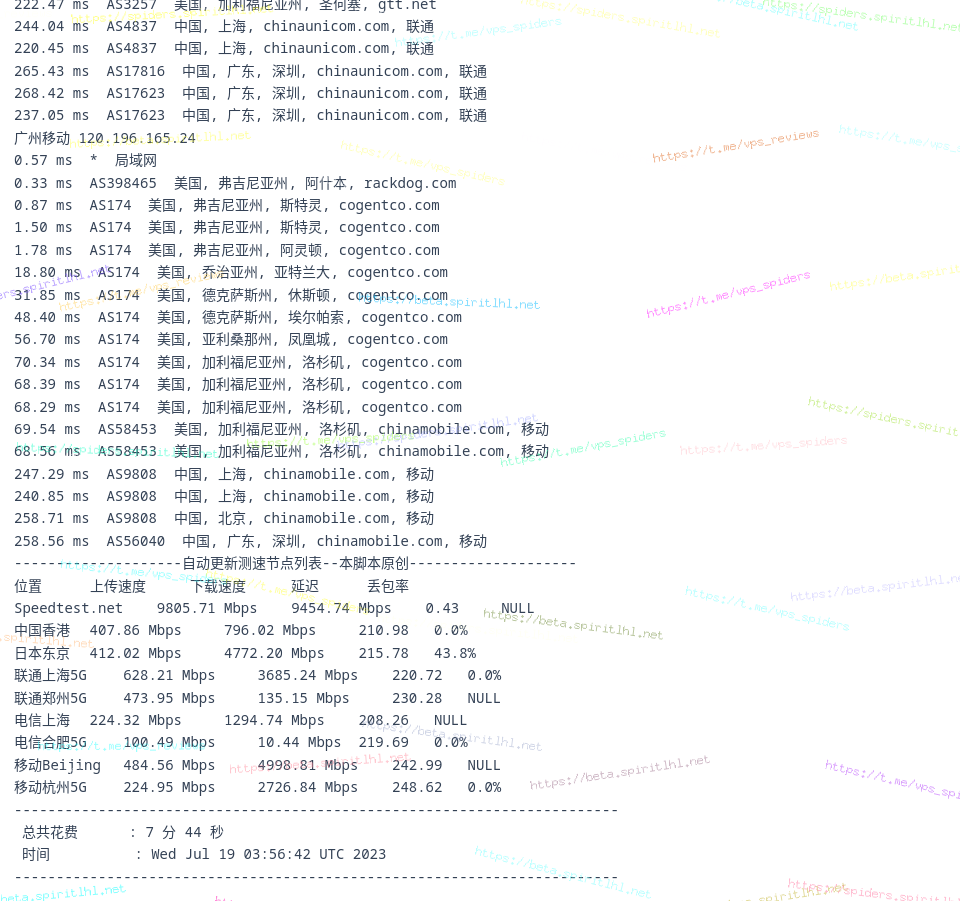Click the 48.40 ms 埃尔帕索 hop

point(238,318)
